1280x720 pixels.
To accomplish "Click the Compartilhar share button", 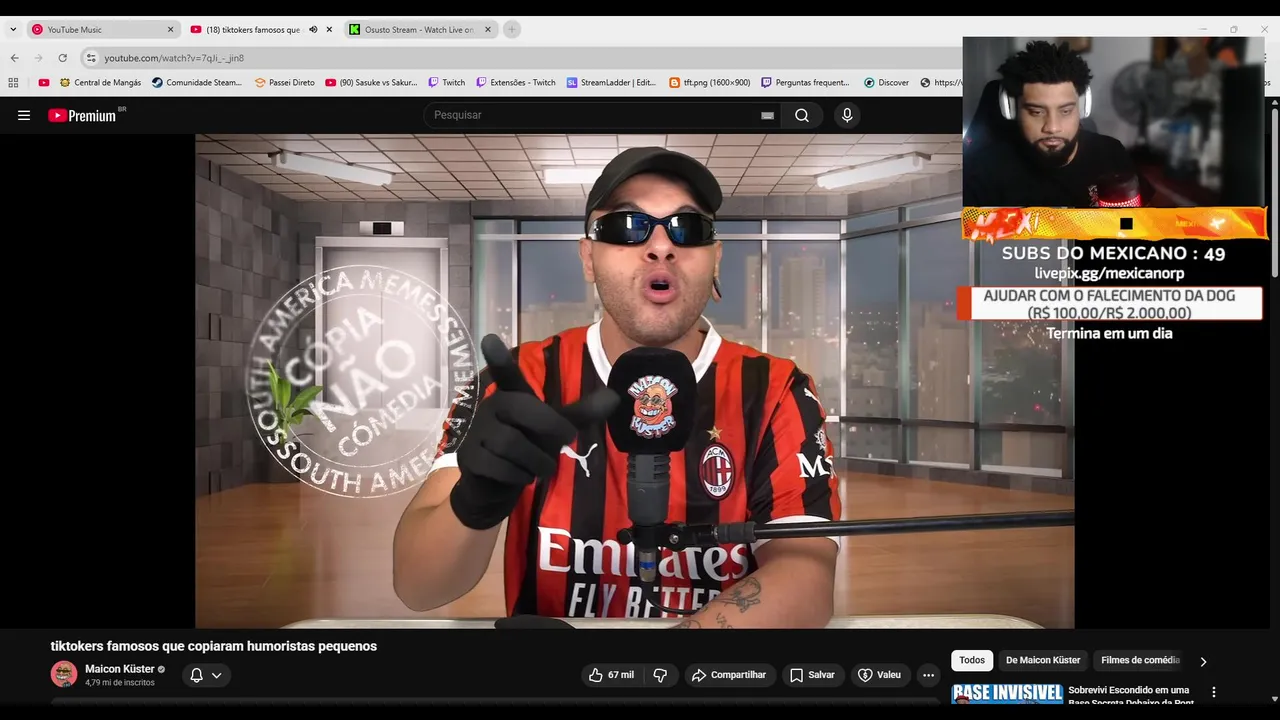I will pos(729,675).
